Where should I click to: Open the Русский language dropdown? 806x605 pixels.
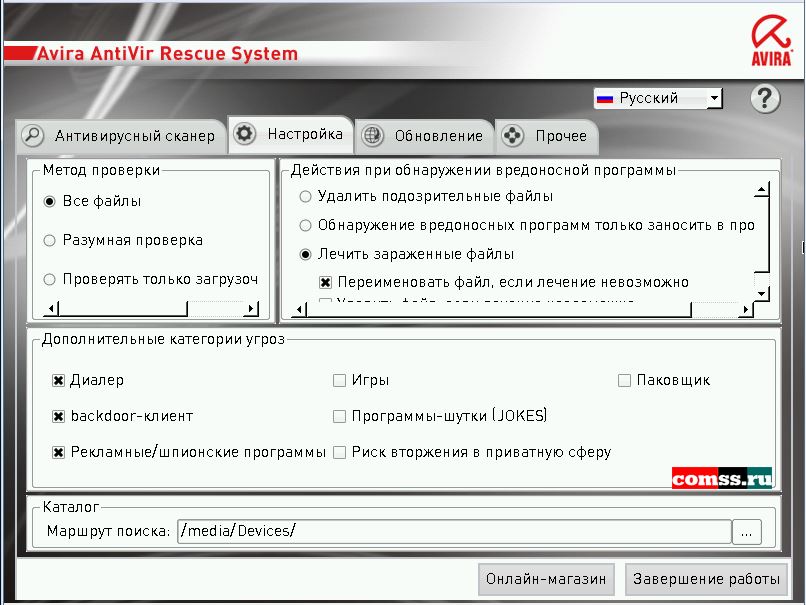658,98
